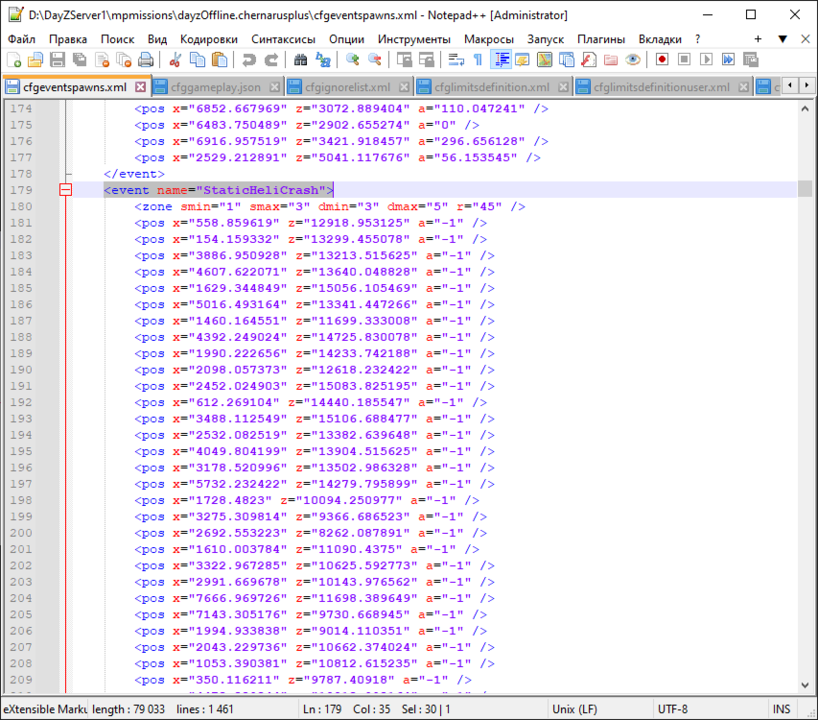Toggle the indent guide button
Image resolution: width=818 pixels, height=720 pixels.
(501, 60)
